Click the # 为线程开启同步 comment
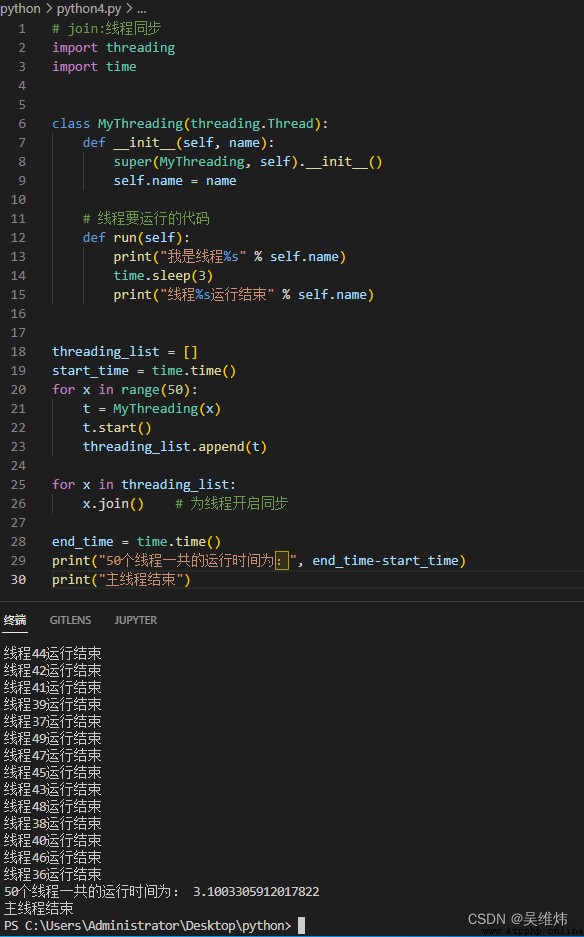The width and height of the screenshot is (584, 937). 231,504
